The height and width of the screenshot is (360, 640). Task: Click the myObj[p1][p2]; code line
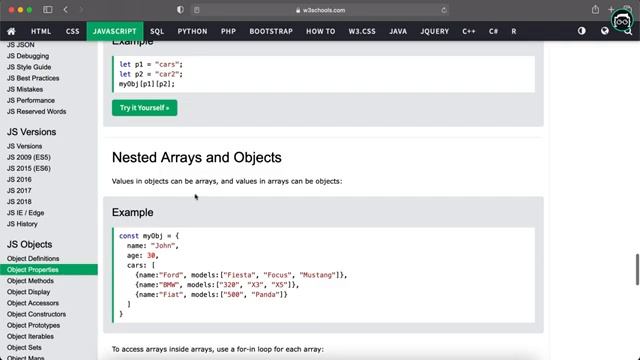point(147,84)
